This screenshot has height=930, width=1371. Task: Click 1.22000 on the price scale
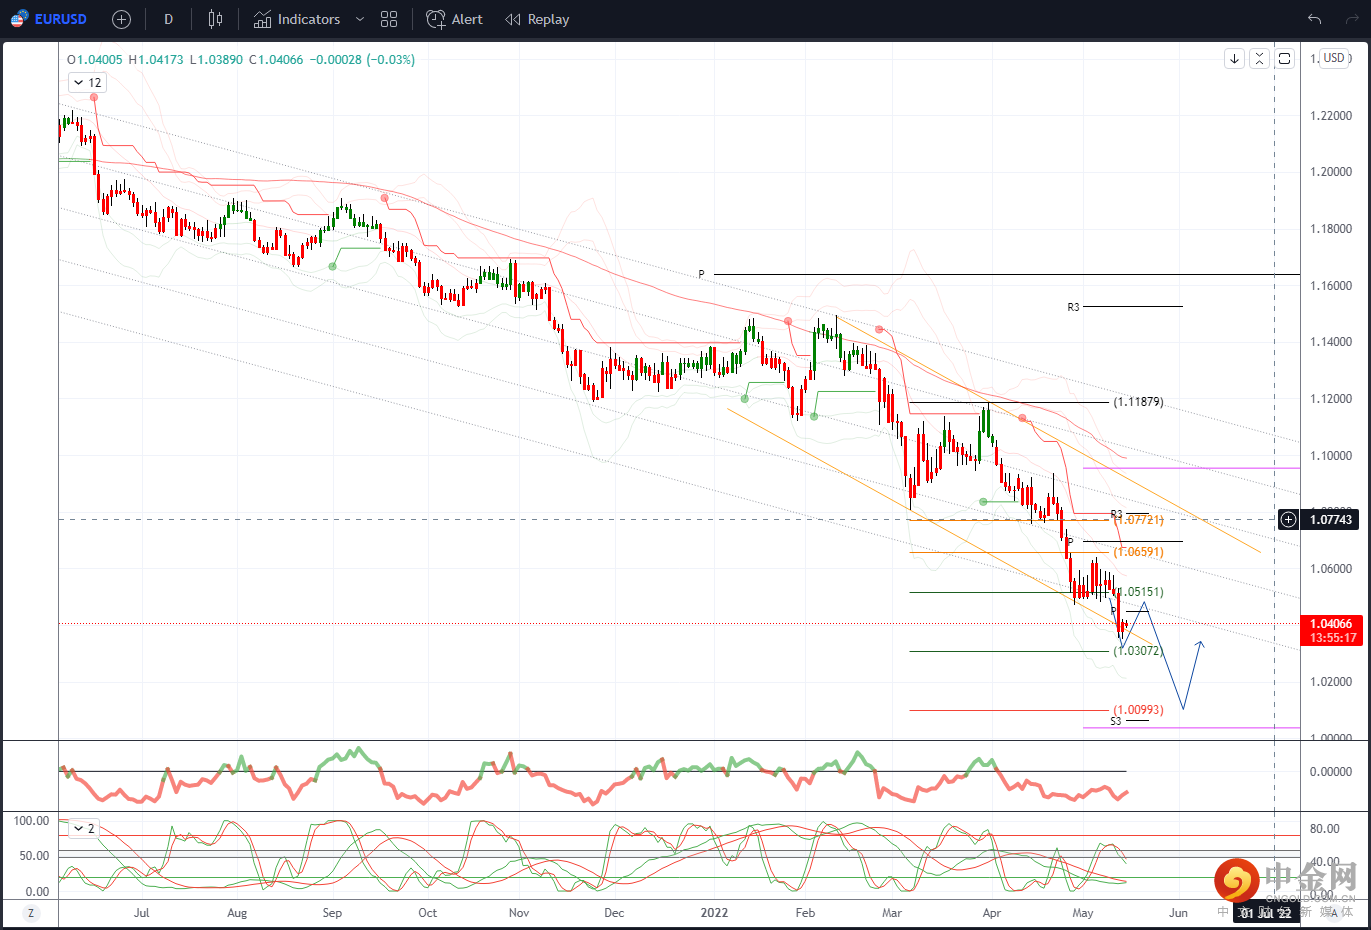coord(1331,116)
